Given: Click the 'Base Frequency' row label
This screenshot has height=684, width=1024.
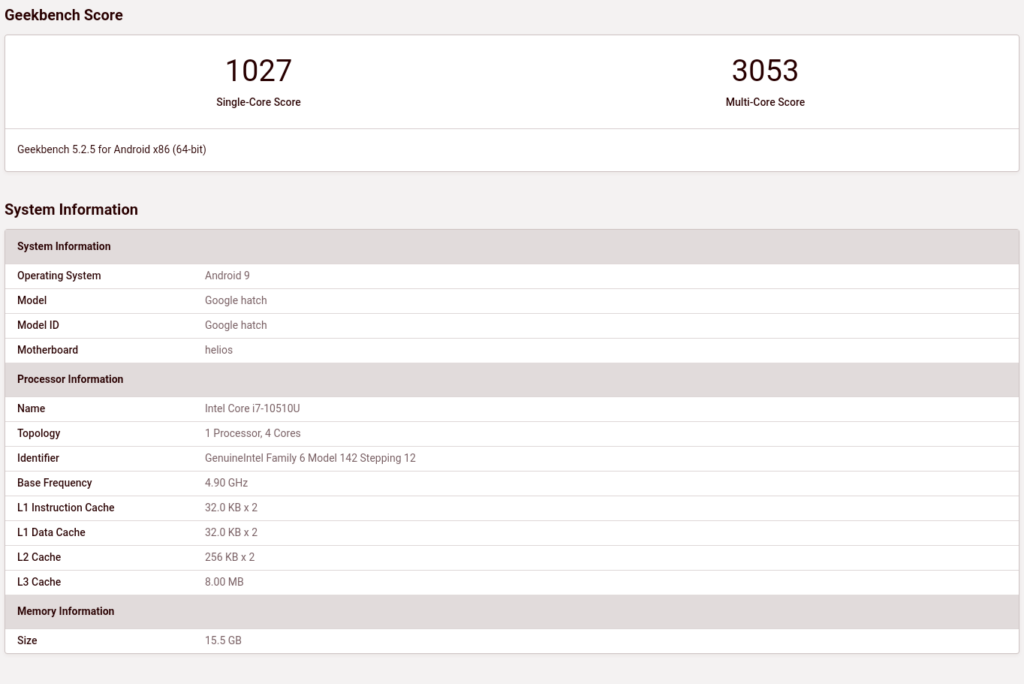Looking at the screenshot, I should [x=54, y=483].
